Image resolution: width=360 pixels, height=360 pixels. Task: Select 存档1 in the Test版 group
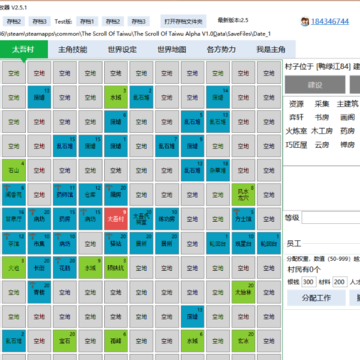pyautogui.click(x=87, y=22)
